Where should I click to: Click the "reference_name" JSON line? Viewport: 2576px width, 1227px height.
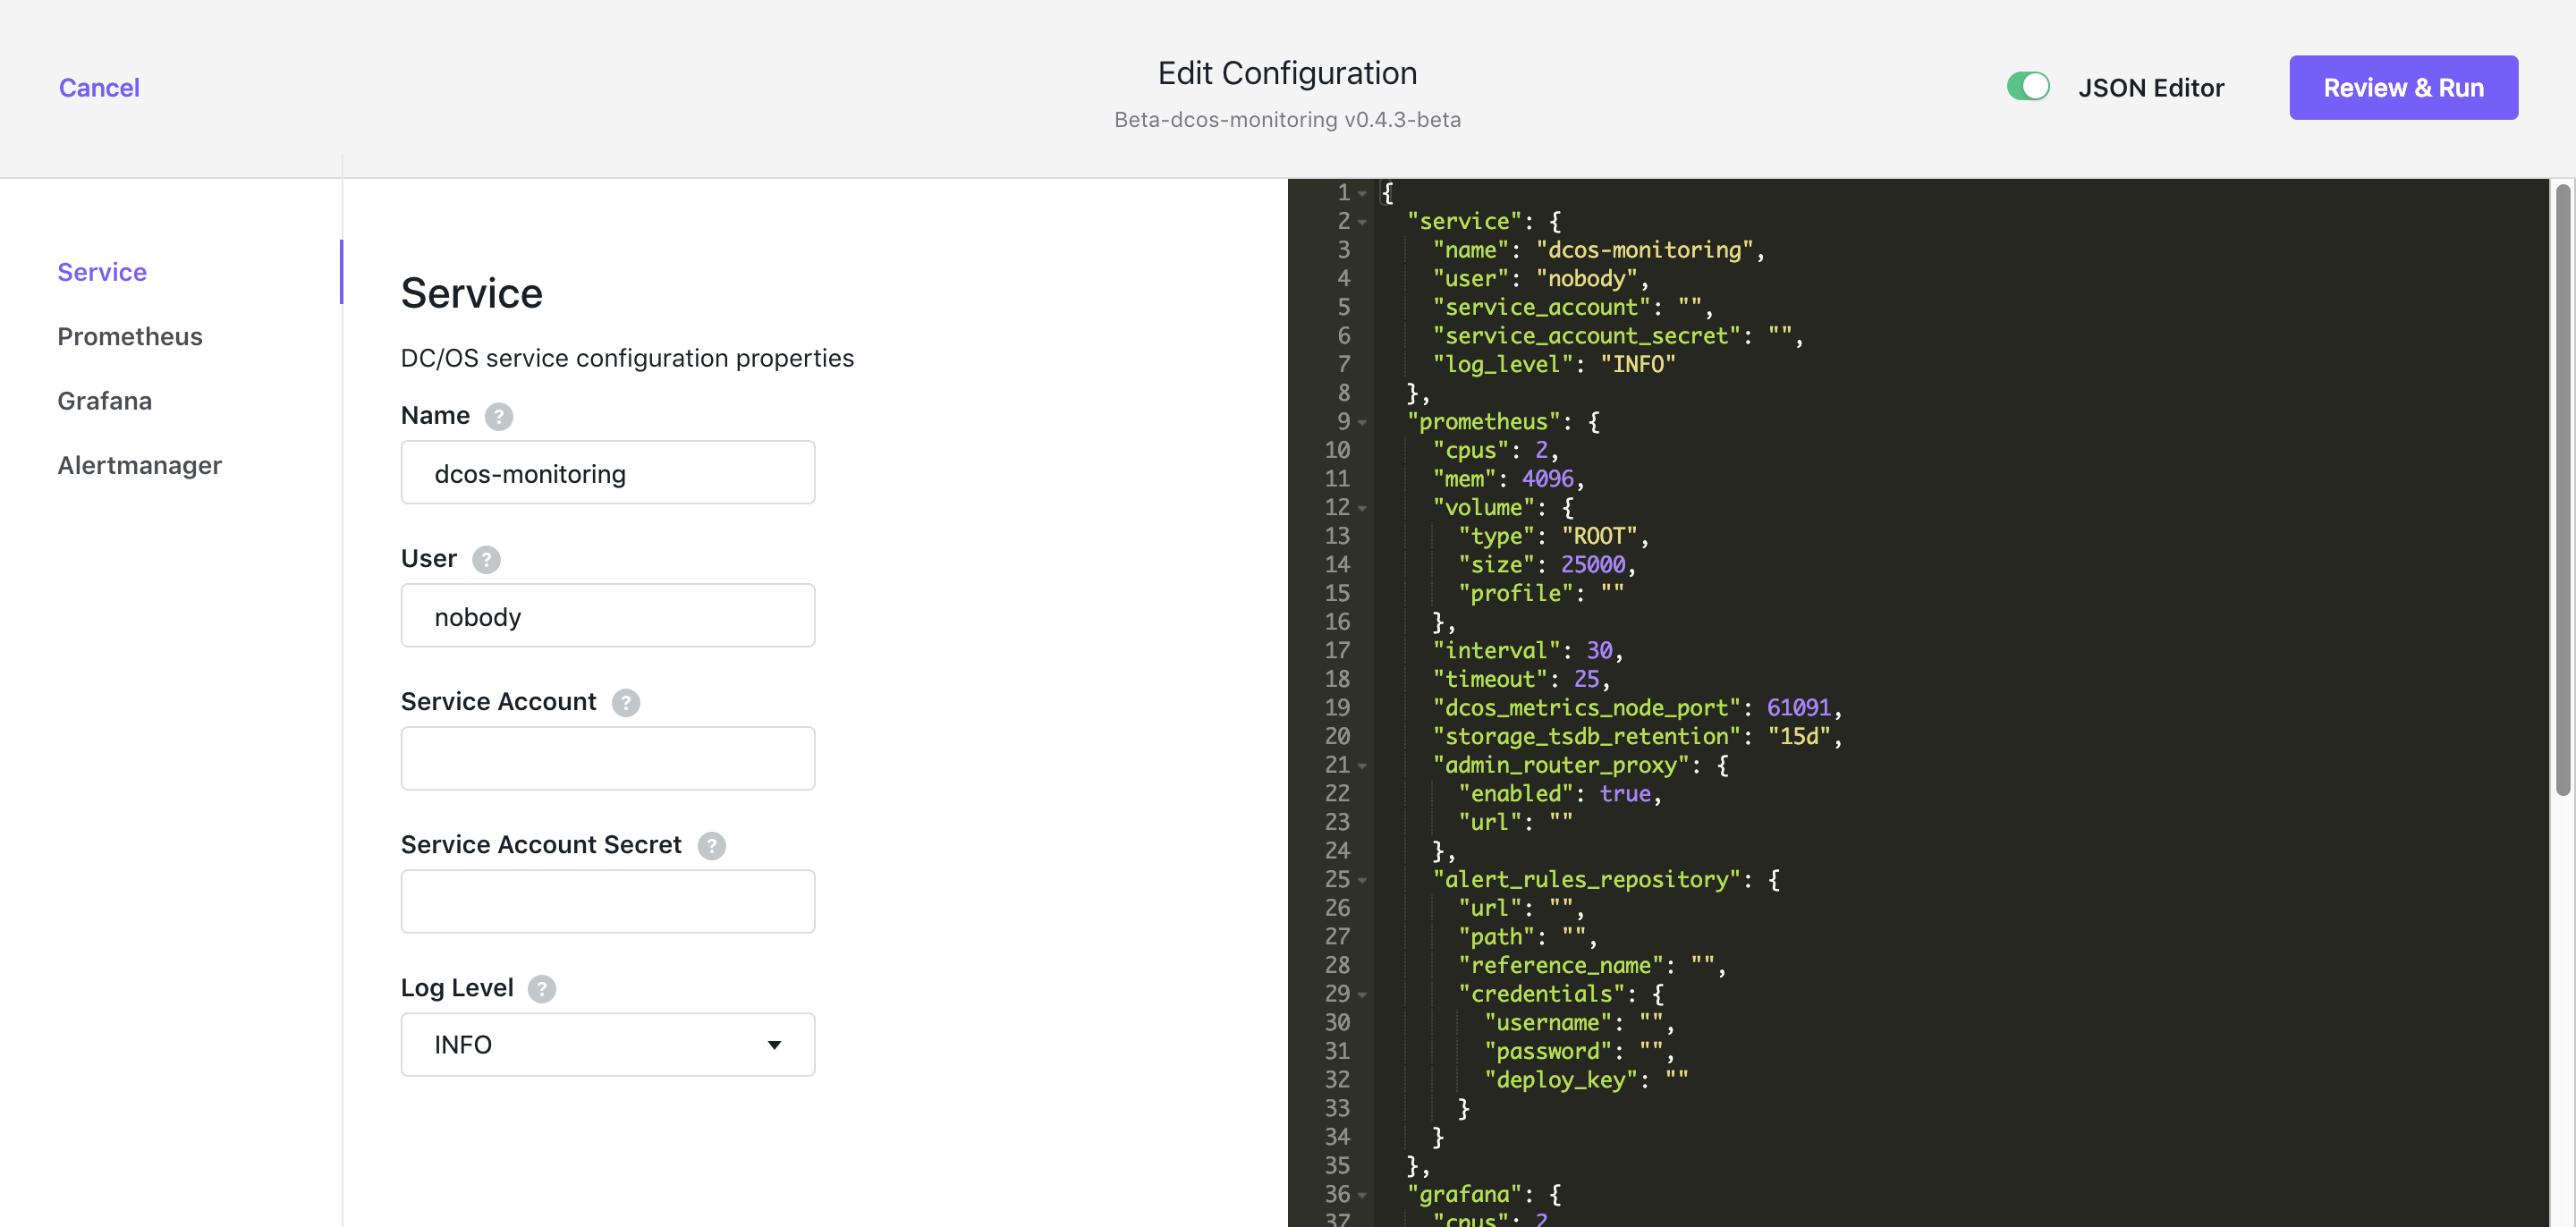[1592, 965]
